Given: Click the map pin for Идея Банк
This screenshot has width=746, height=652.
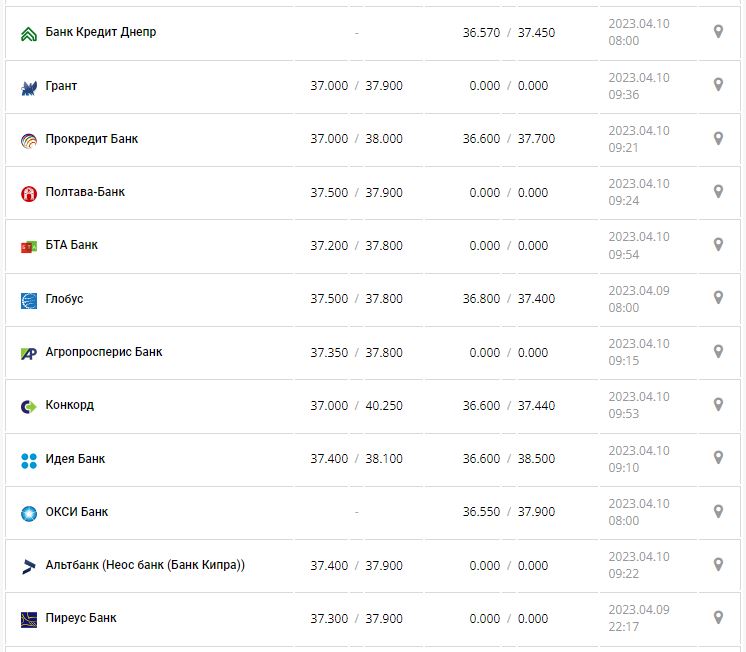Looking at the screenshot, I should point(718,458).
